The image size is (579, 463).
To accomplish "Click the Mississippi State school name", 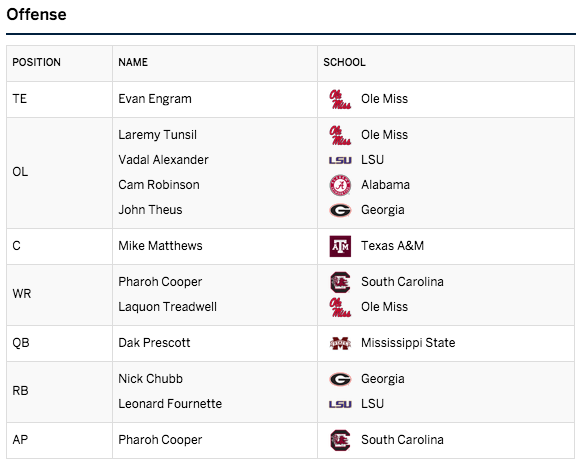I will [408, 343].
